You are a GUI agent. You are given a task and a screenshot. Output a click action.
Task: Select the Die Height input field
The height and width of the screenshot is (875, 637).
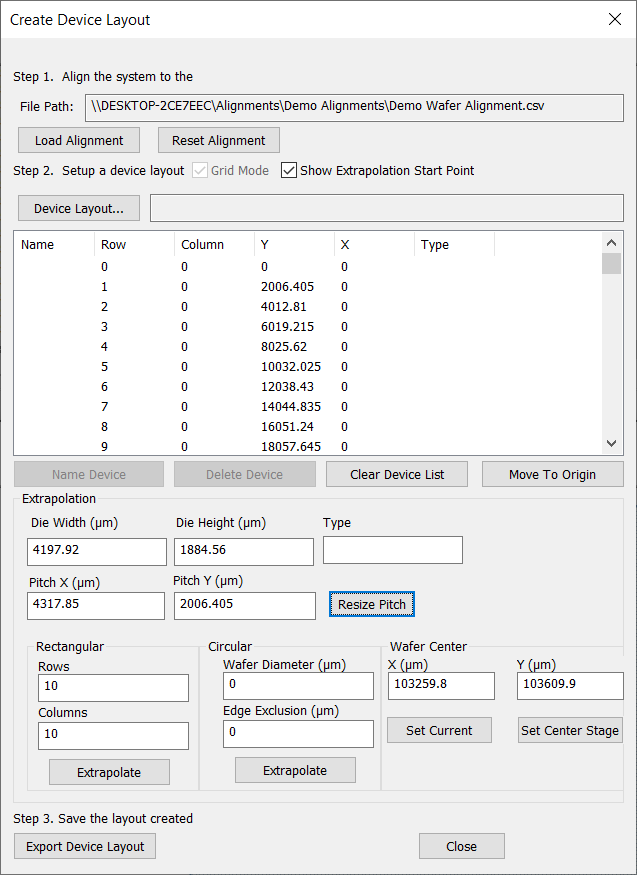[x=244, y=552]
